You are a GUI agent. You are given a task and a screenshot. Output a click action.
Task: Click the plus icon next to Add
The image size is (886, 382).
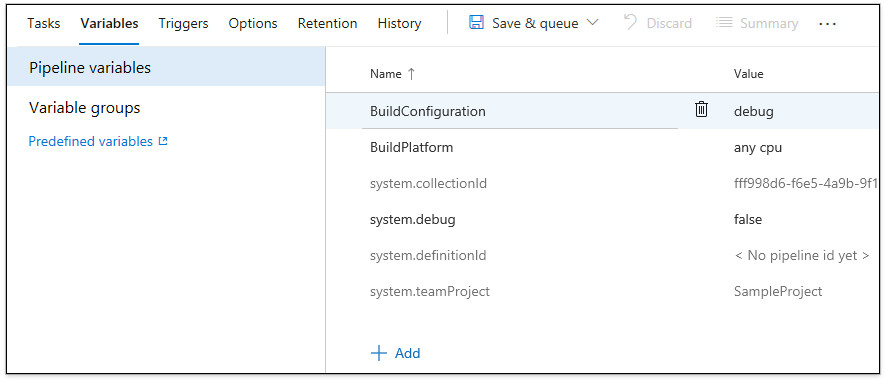click(379, 353)
